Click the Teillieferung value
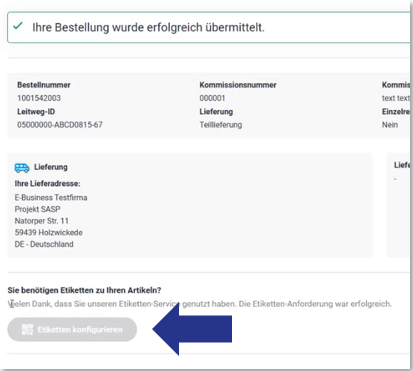This screenshot has height=371, width=413. click(x=221, y=125)
